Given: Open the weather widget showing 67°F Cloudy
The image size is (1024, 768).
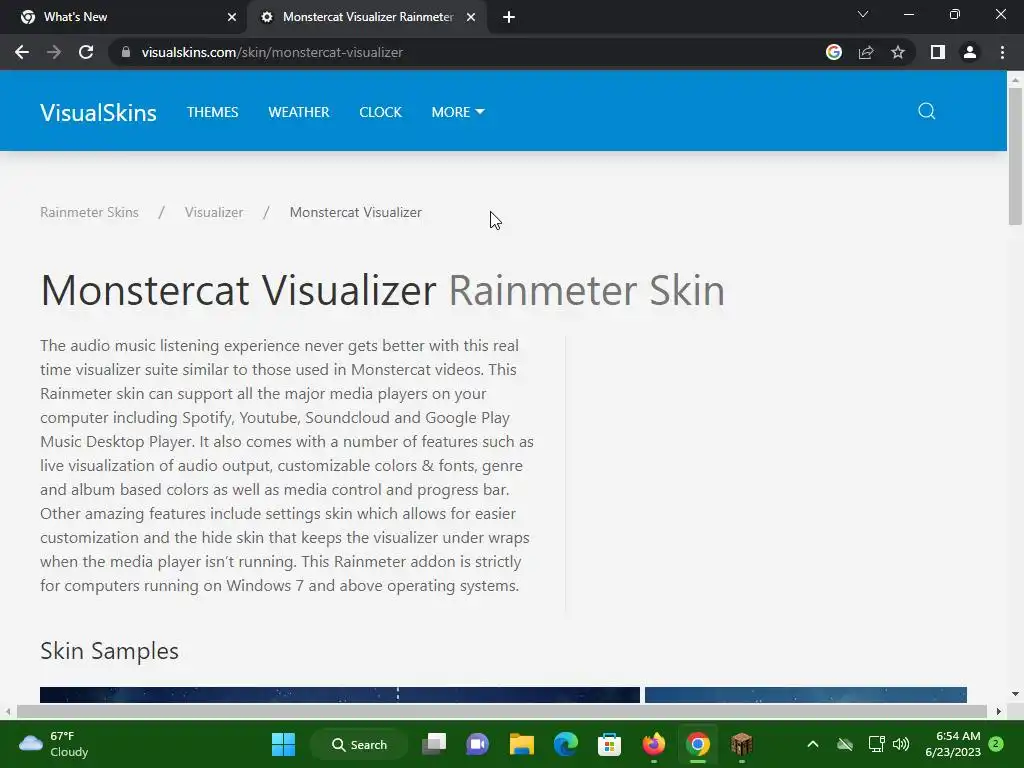Looking at the screenshot, I should click(54, 744).
